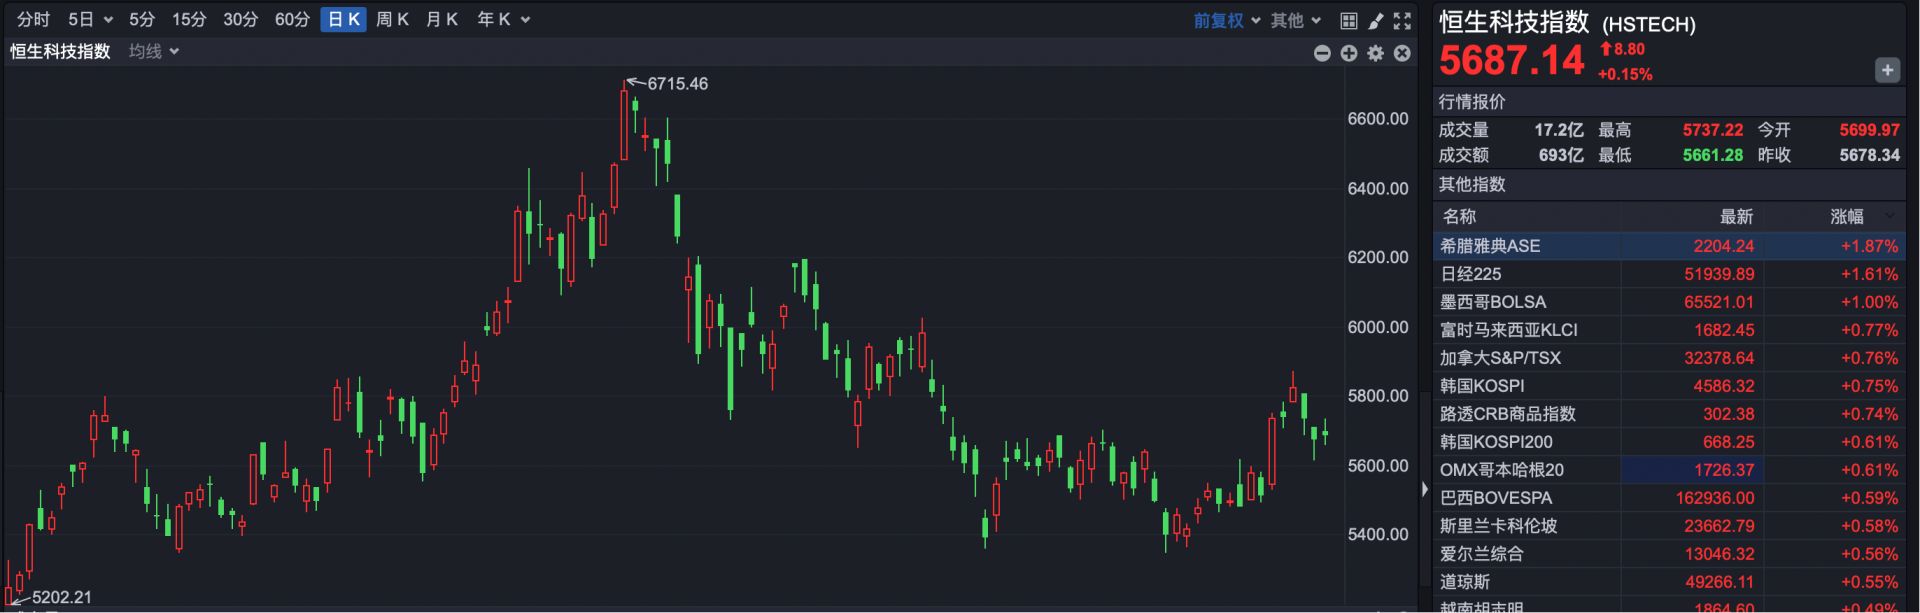
Task: Collapse the right side panel arrow
Action: (x=1425, y=490)
